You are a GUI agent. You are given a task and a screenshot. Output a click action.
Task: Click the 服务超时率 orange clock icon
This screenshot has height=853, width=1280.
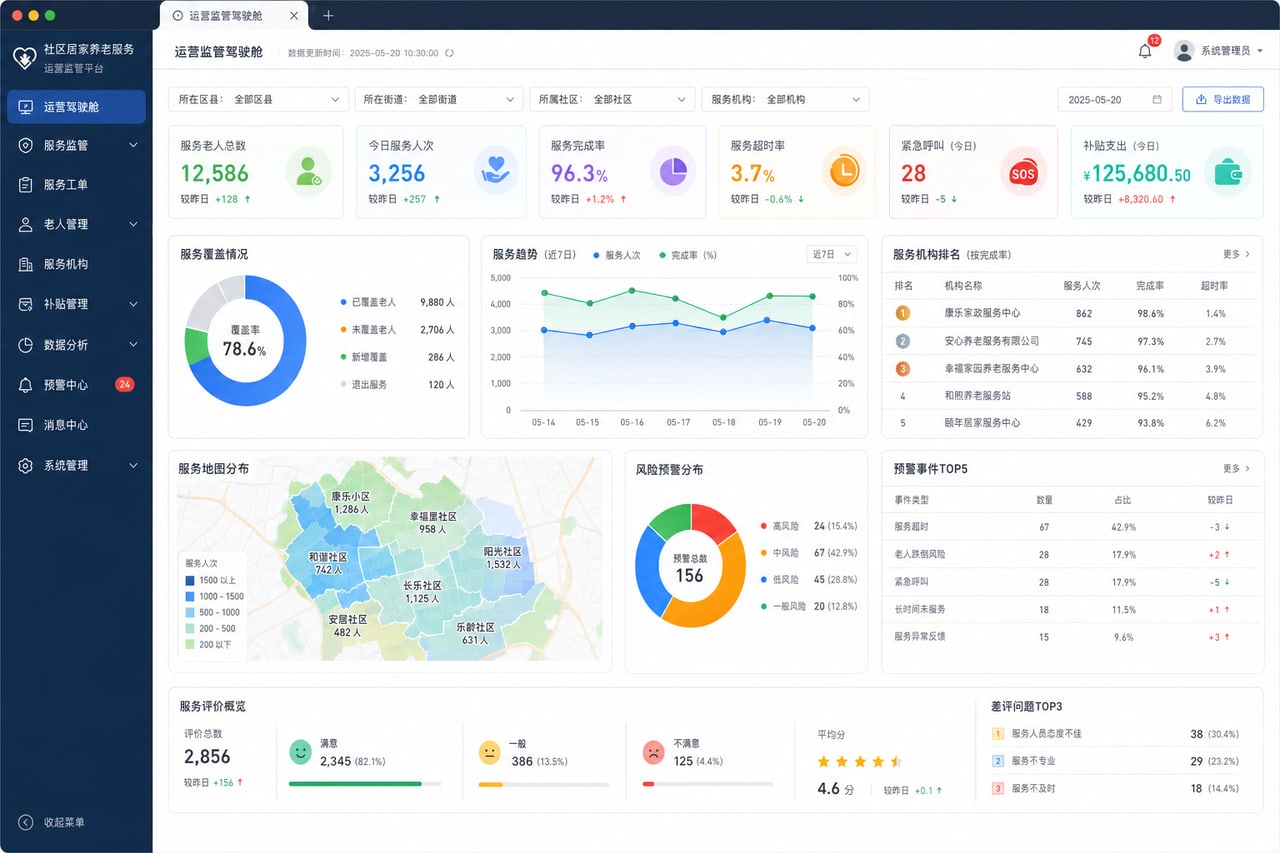point(845,169)
